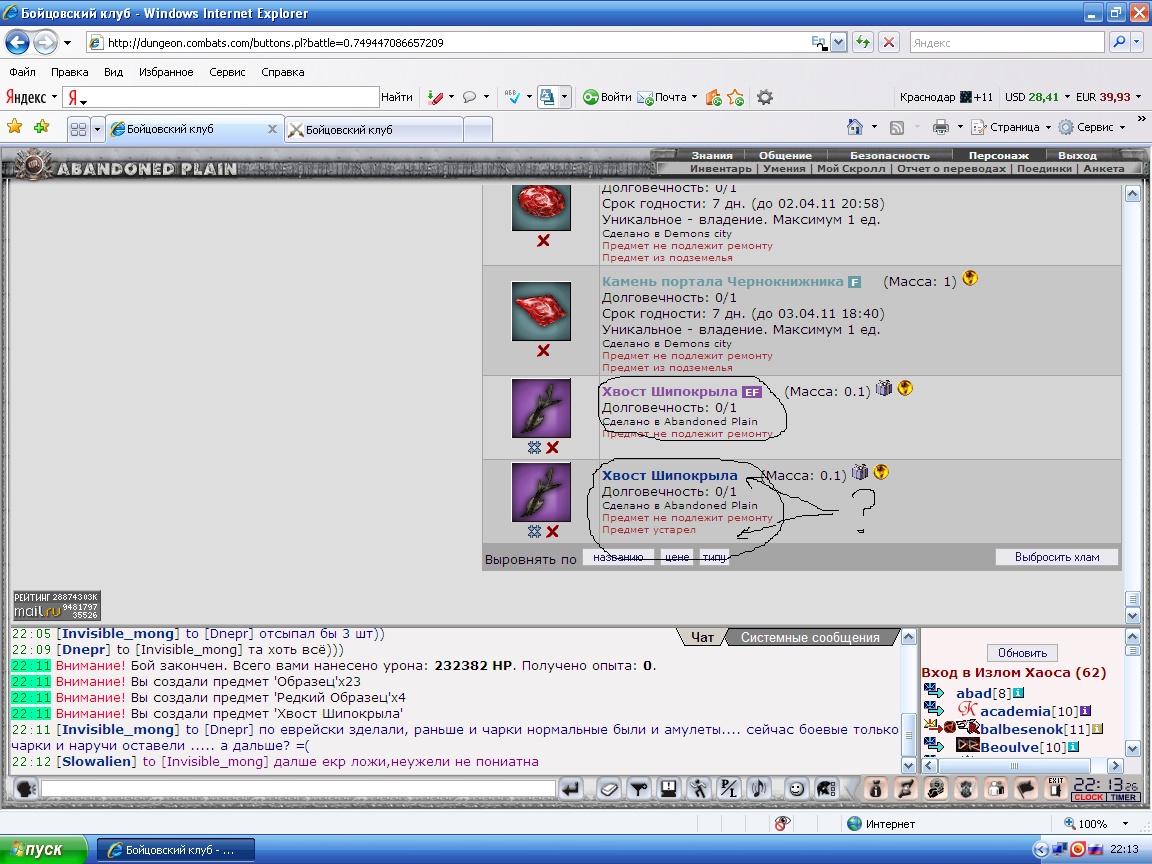
Task: Click the gold coin icon beside outdated Хвост Шипокрыла
Action: click(x=881, y=472)
